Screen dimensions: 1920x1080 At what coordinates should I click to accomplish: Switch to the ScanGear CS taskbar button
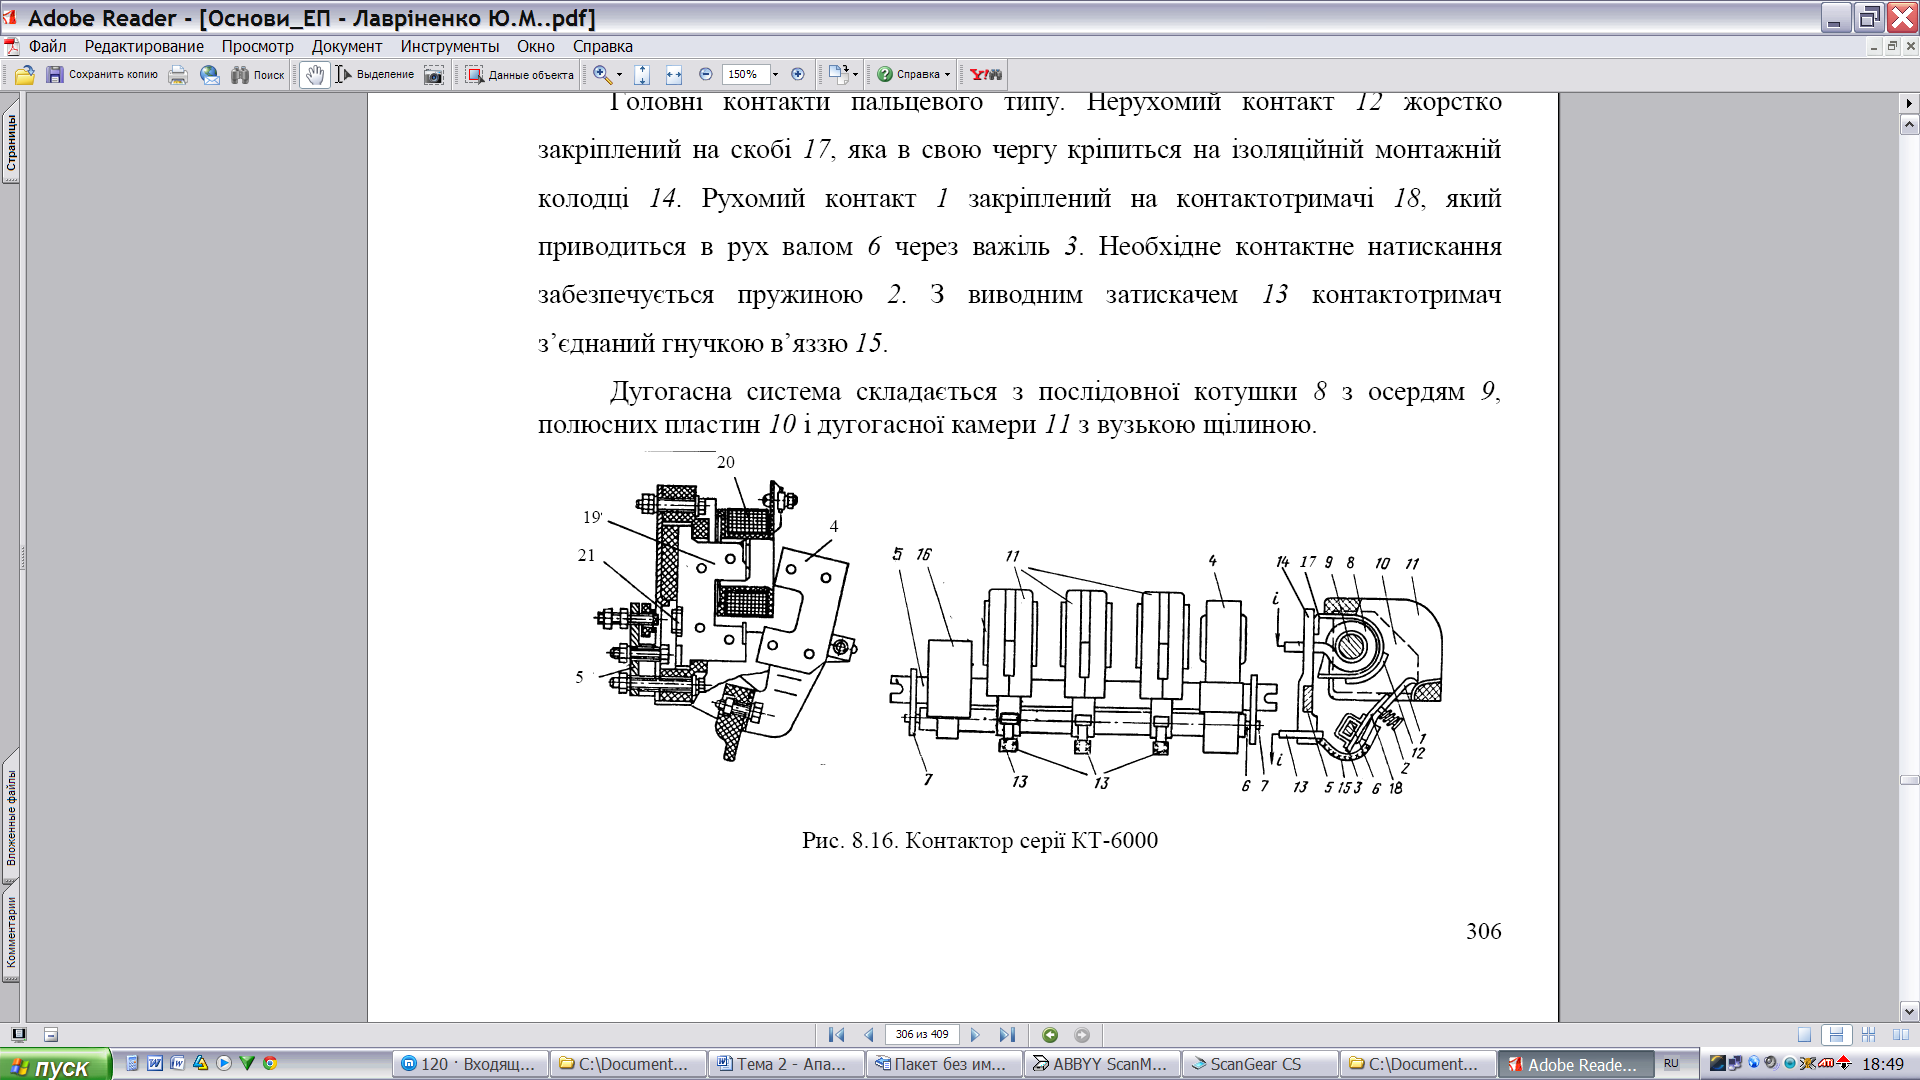click(x=1258, y=1064)
